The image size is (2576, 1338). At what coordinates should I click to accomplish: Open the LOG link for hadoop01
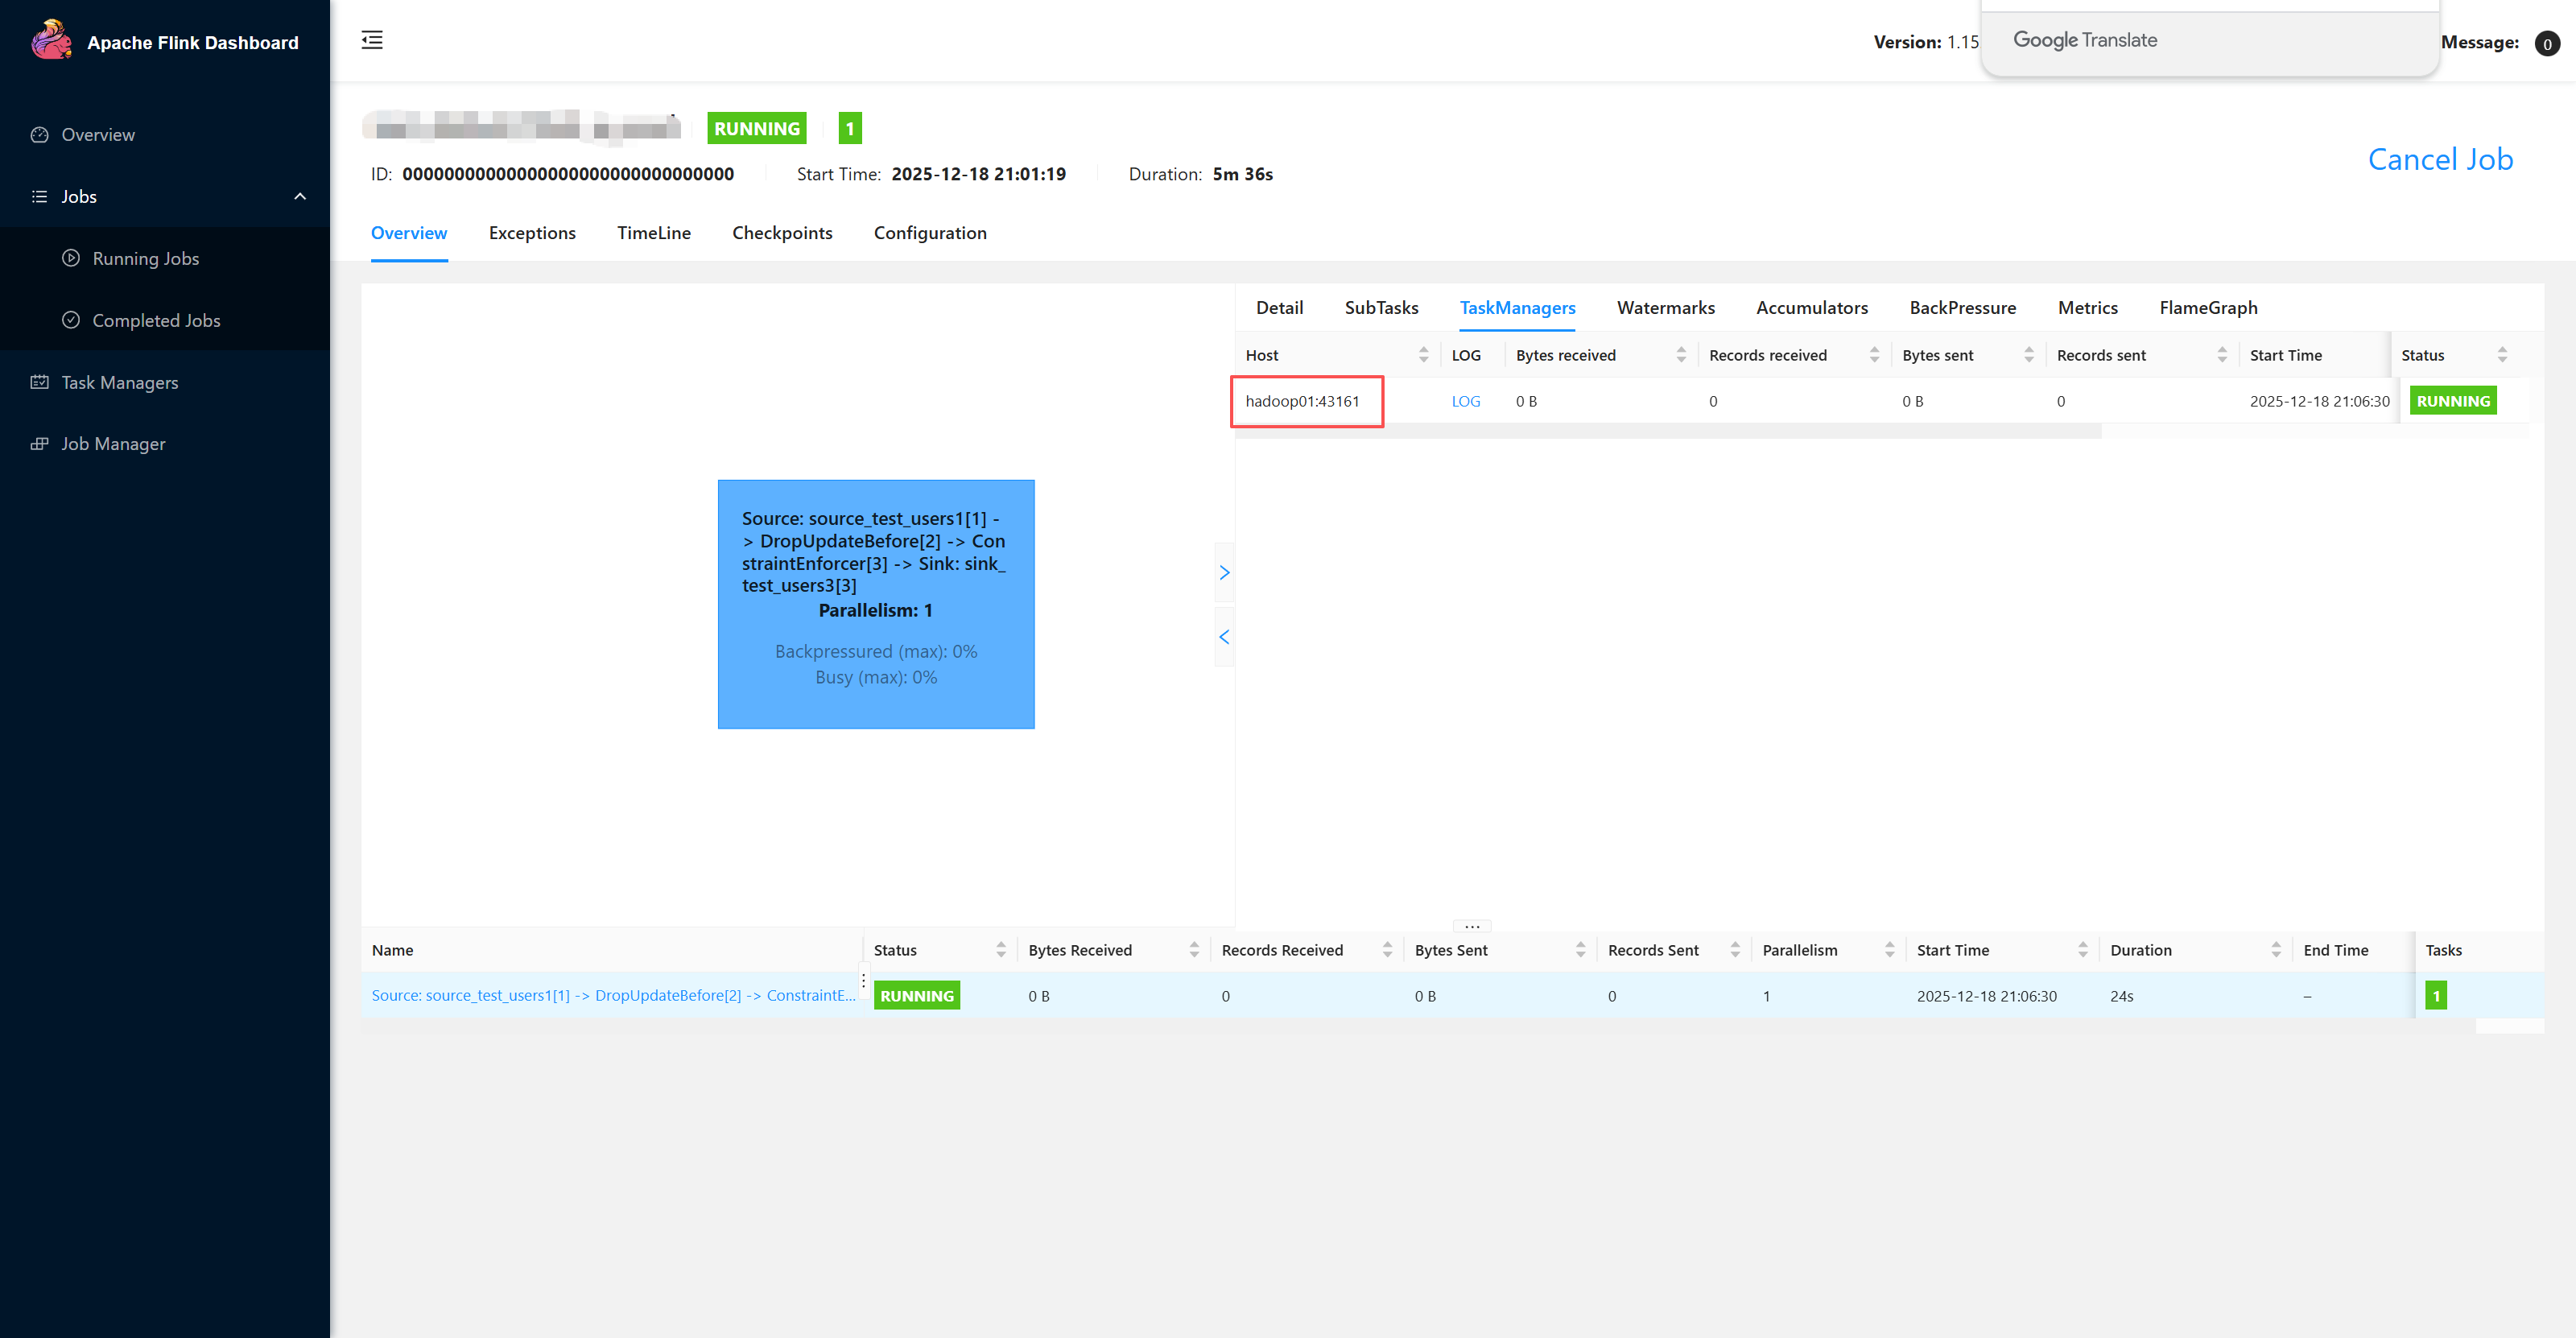[1465, 401]
